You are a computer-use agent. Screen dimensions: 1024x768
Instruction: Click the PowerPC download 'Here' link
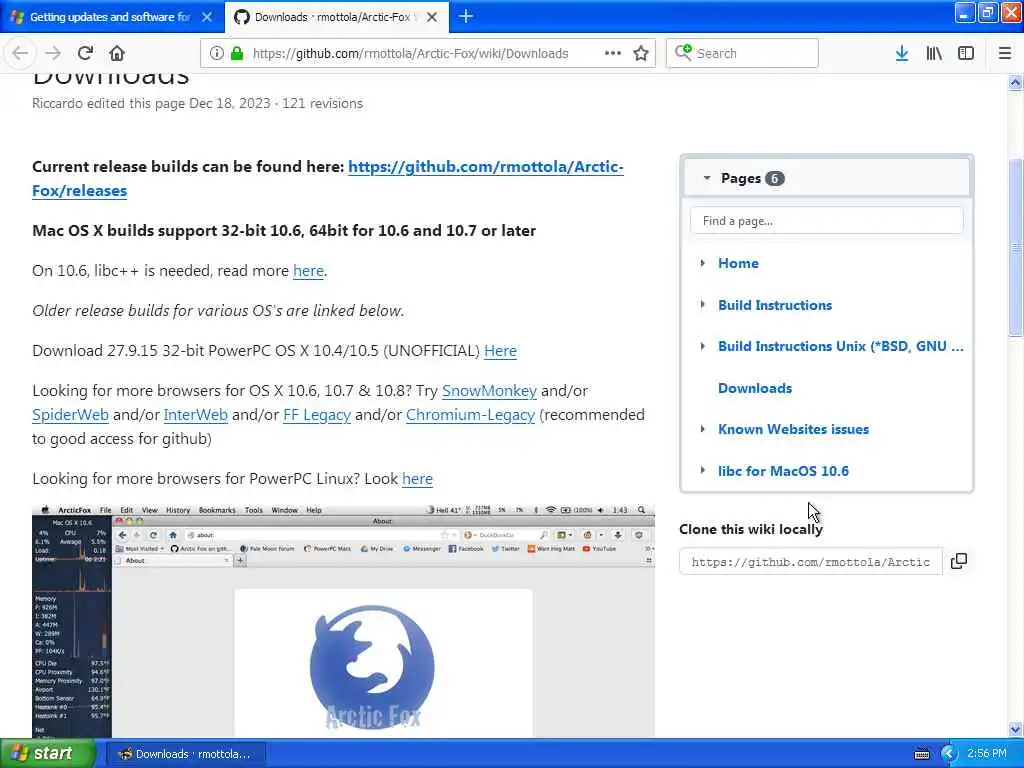[500, 351]
